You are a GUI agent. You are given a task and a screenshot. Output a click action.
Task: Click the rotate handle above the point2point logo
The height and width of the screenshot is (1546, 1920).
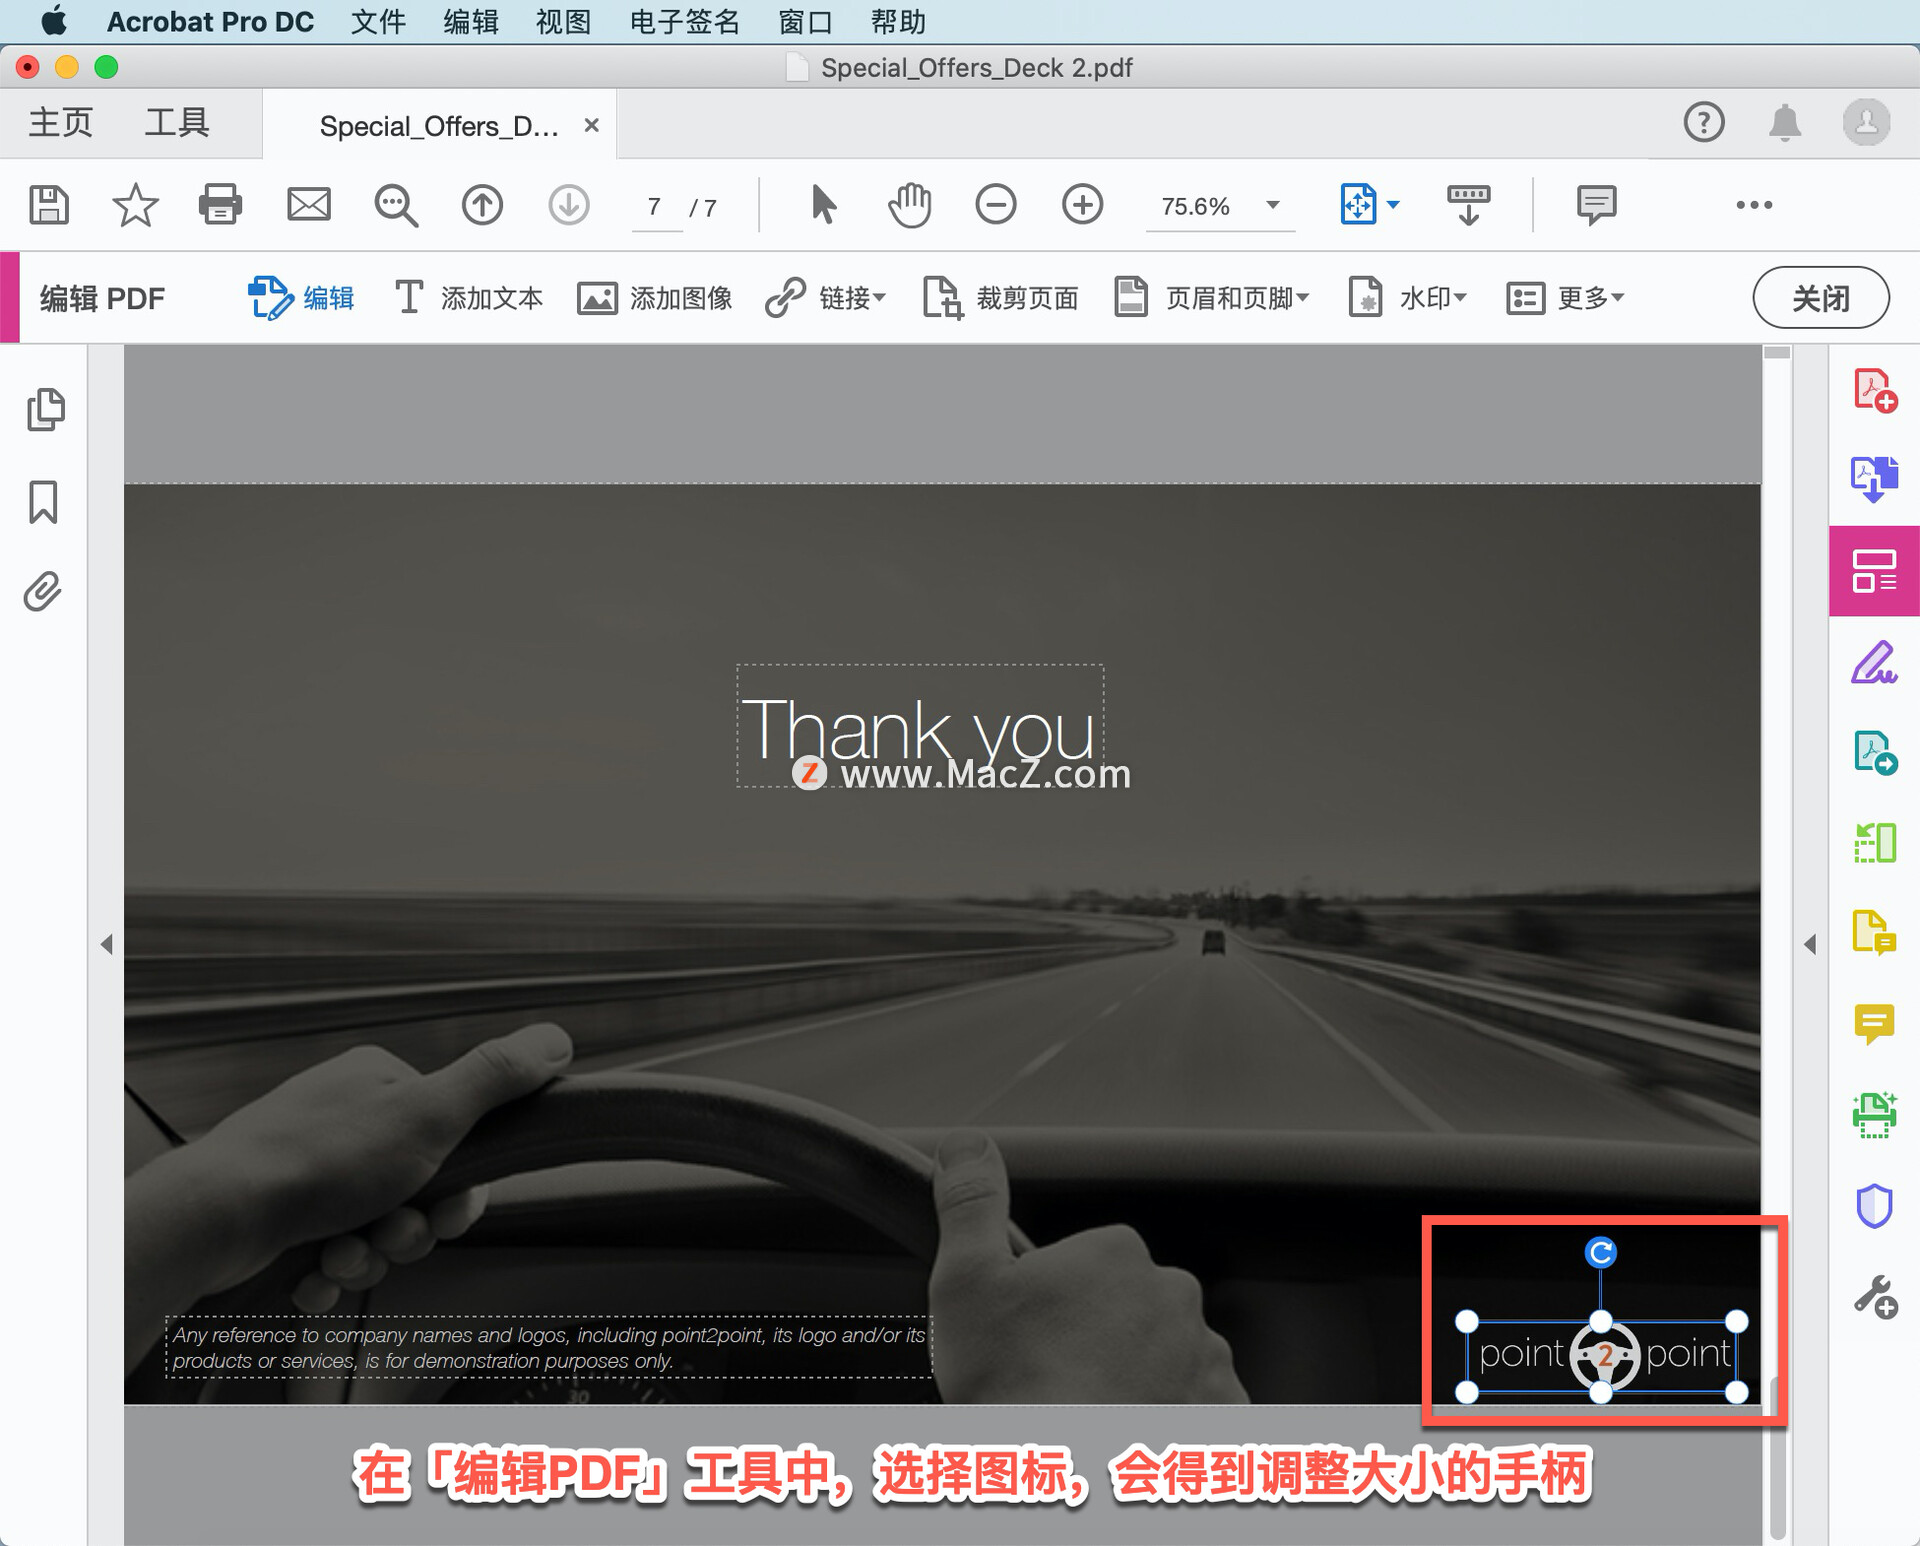tap(1601, 1252)
